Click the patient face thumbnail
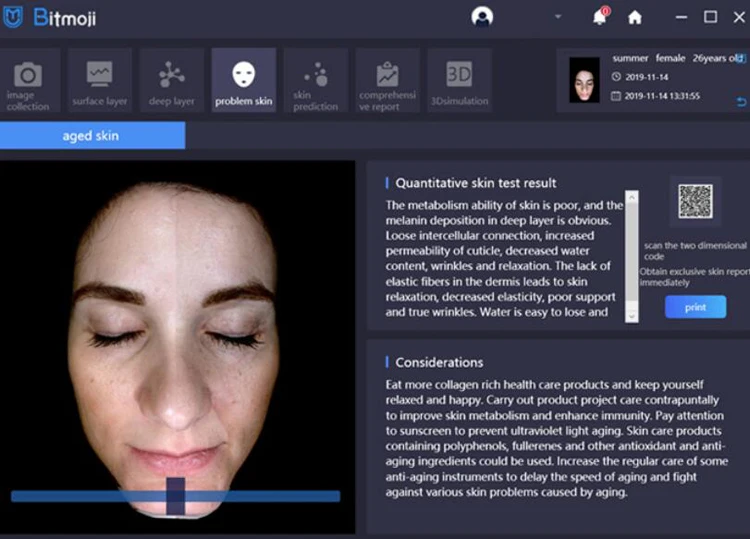Screen dimensions: 750x539 pyautogui.click(x=585, y=80)
